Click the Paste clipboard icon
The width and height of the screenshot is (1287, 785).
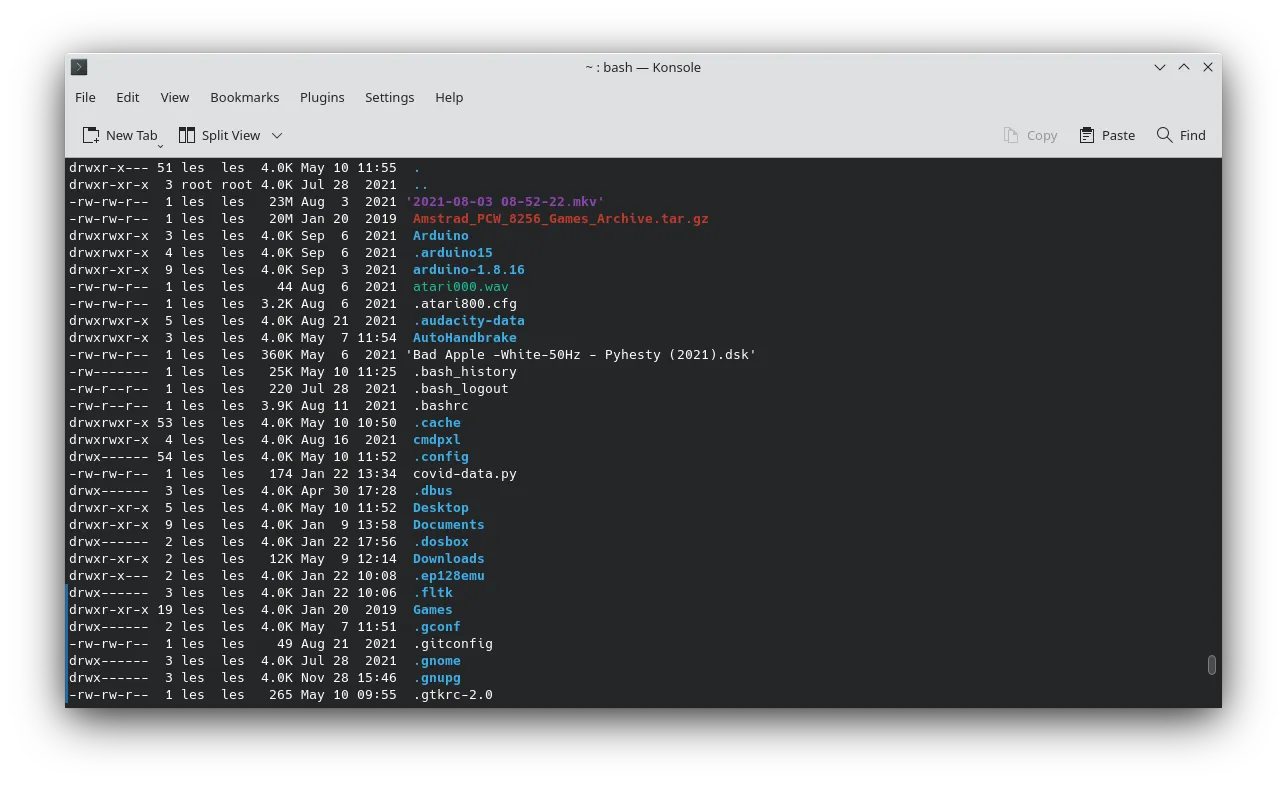click(x=1087, y=135)
